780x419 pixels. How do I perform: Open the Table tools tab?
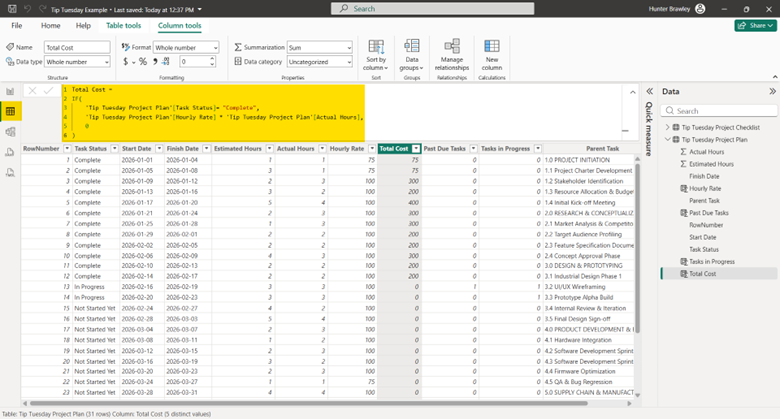(x=124, y=25)
